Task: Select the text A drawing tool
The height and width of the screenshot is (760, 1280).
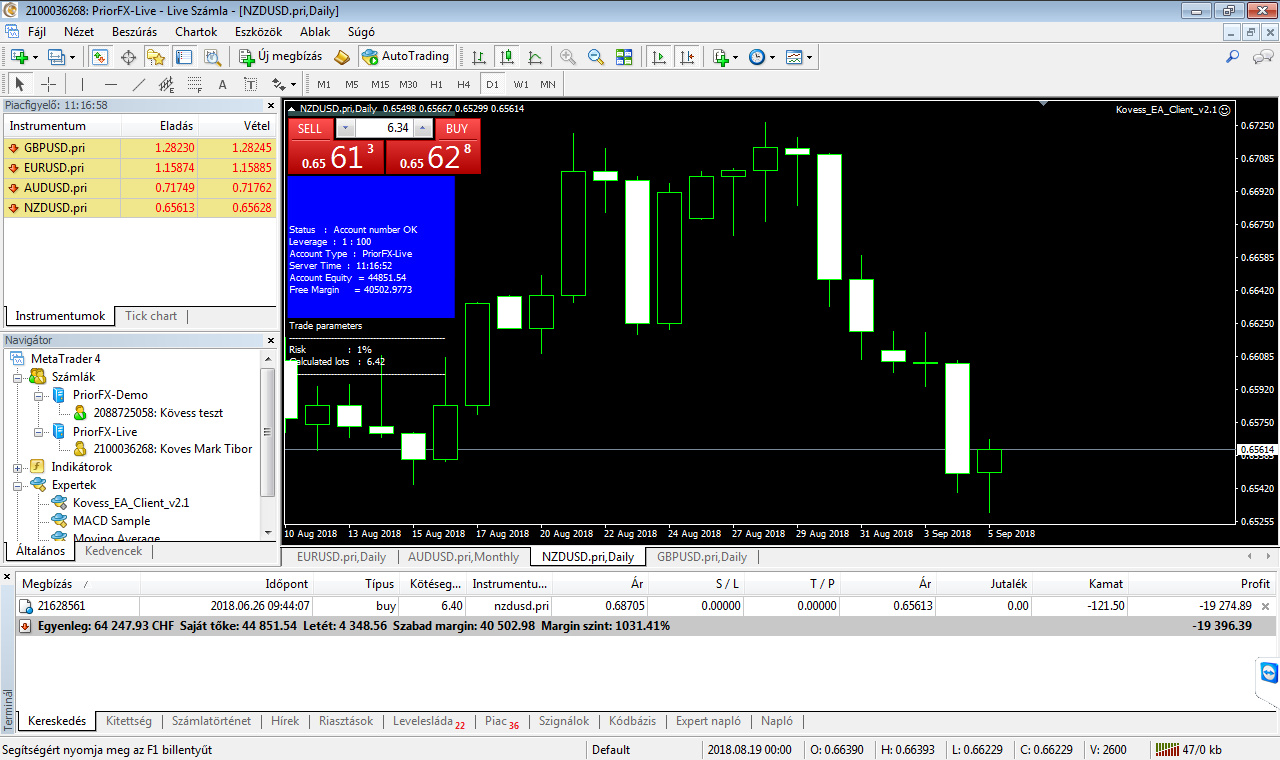Action: [222, 84]
